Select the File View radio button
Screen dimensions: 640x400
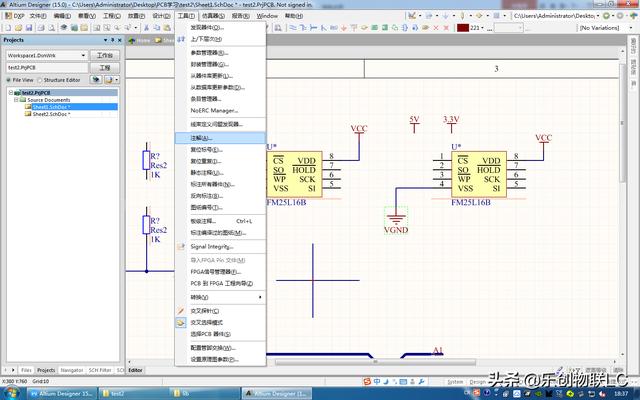coord(9,80)
